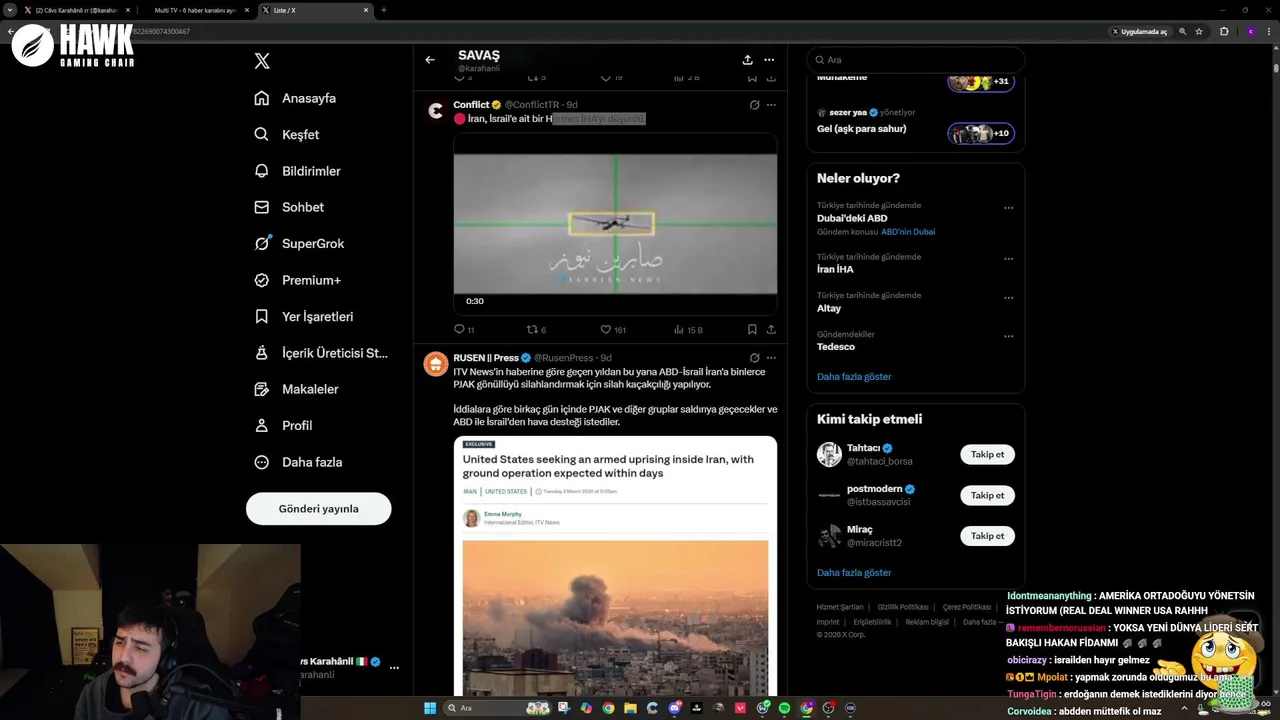The image size is (1280, 720).
Task: Follow Tahtacı with Takip et
Action: 987,454
